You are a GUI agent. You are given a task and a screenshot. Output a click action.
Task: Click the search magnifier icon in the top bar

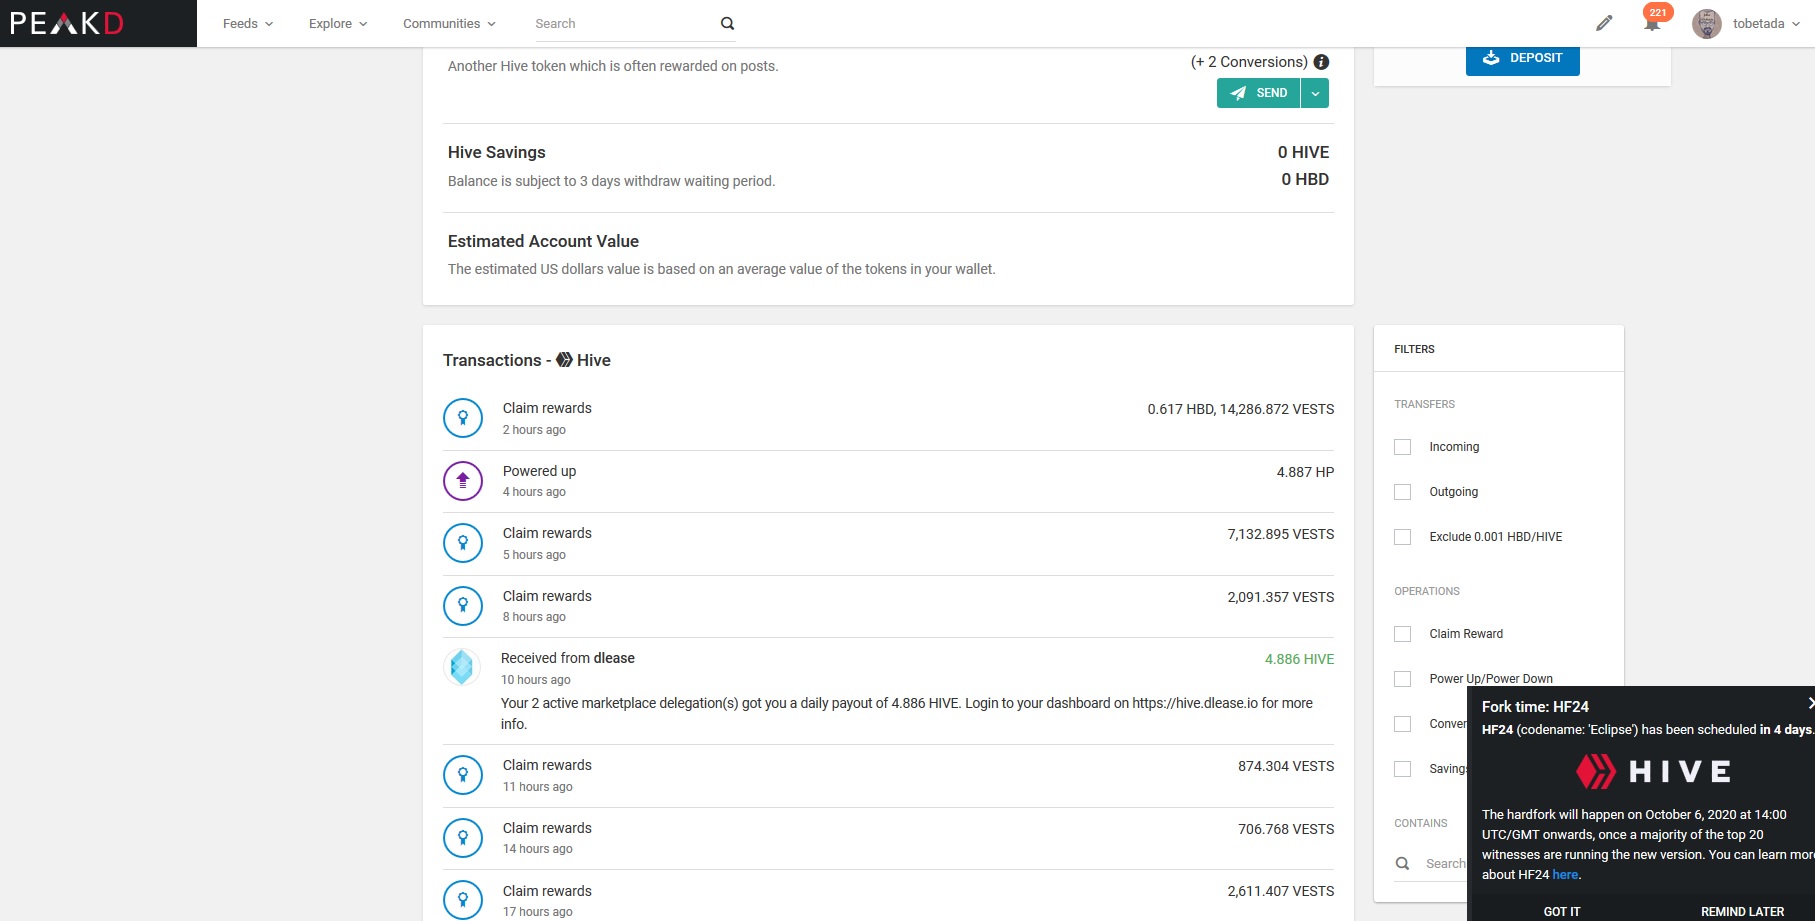tap(728, 24)
